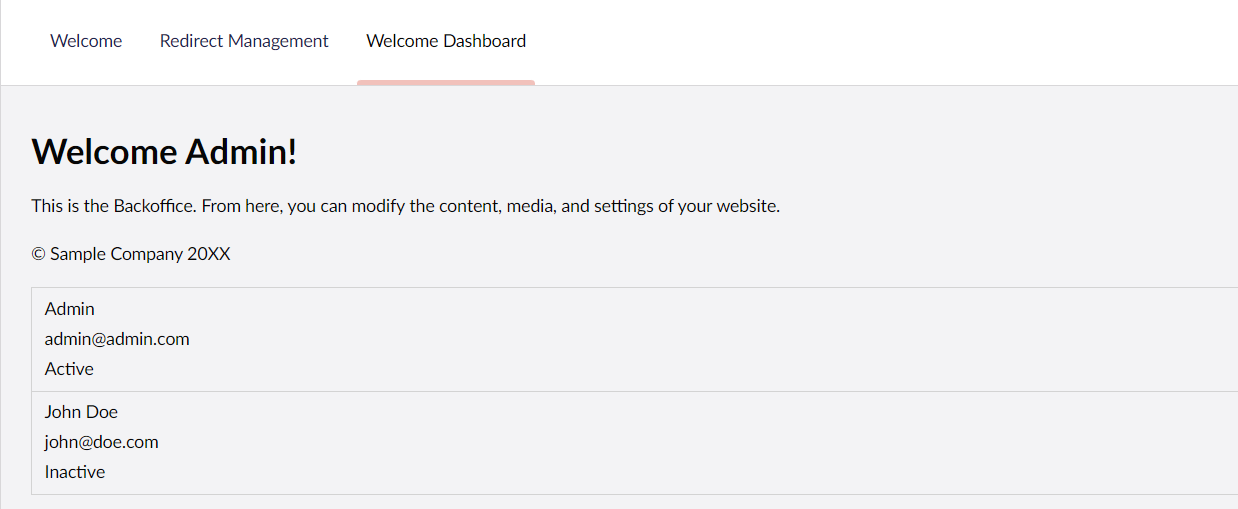Switch to the Redirect Management tab
Viewport: 1238px width, 509px height.
(x=244, y=41)
